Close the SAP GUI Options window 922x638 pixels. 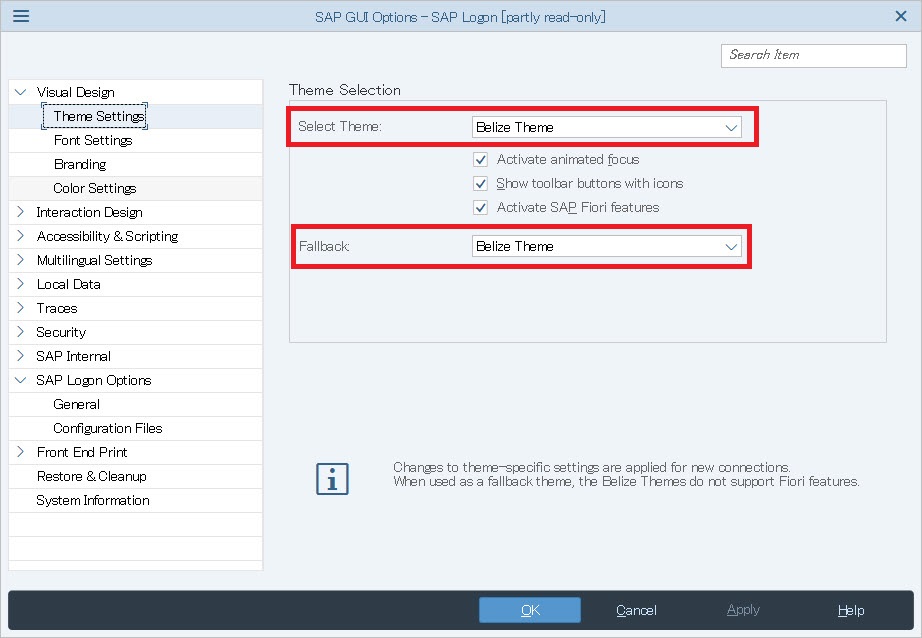(x=901, y=16)
